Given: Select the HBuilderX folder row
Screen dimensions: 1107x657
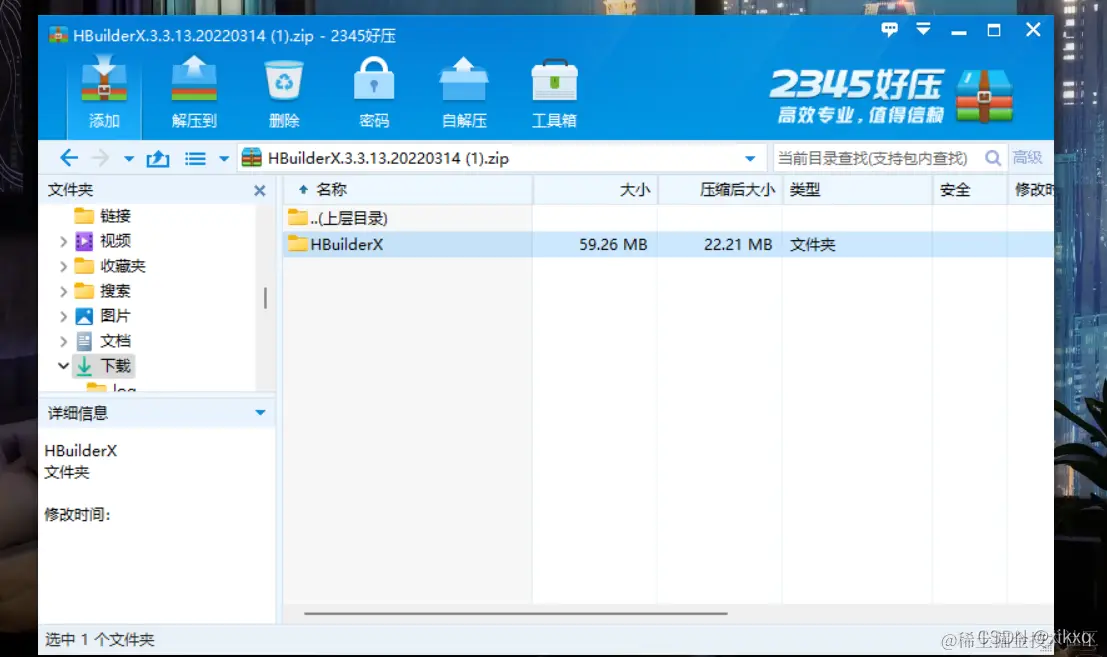Looking at the screenshot, I should (668, 244).
